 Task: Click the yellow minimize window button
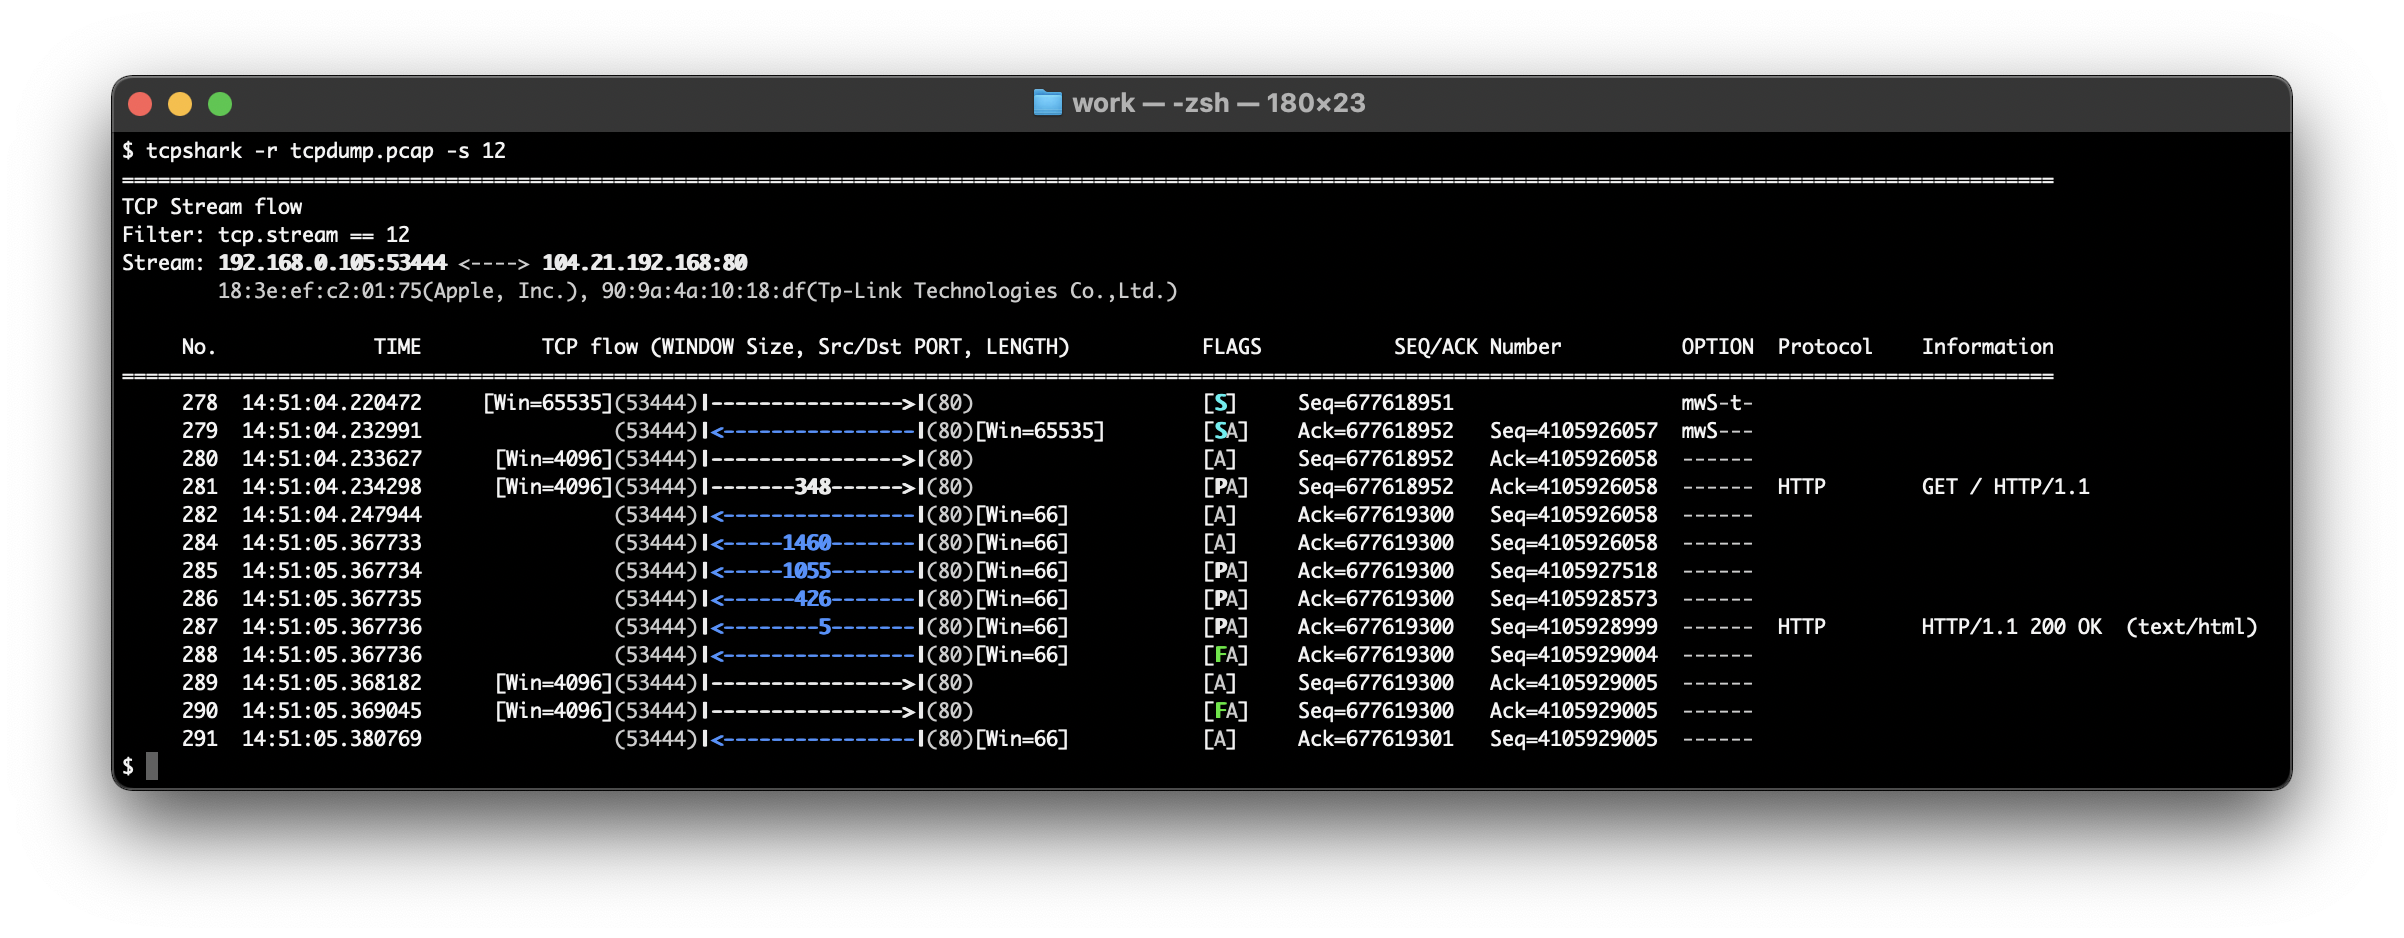click(180, 104)
